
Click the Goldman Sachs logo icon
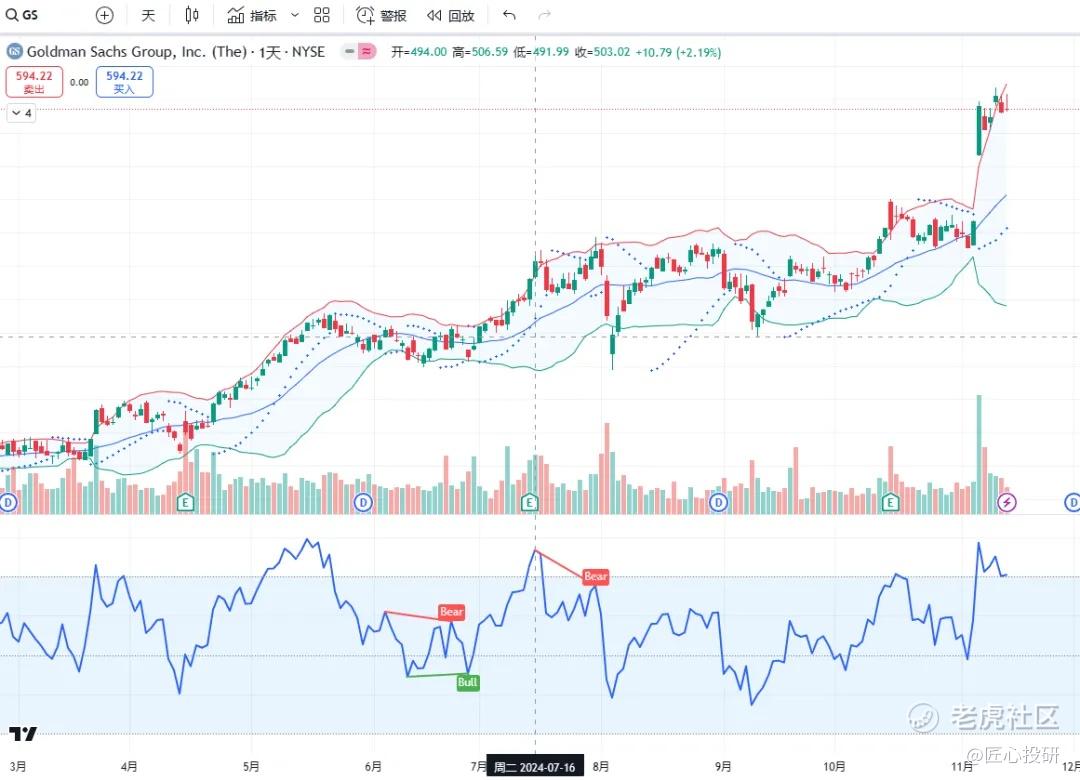[x=14, y=52]
